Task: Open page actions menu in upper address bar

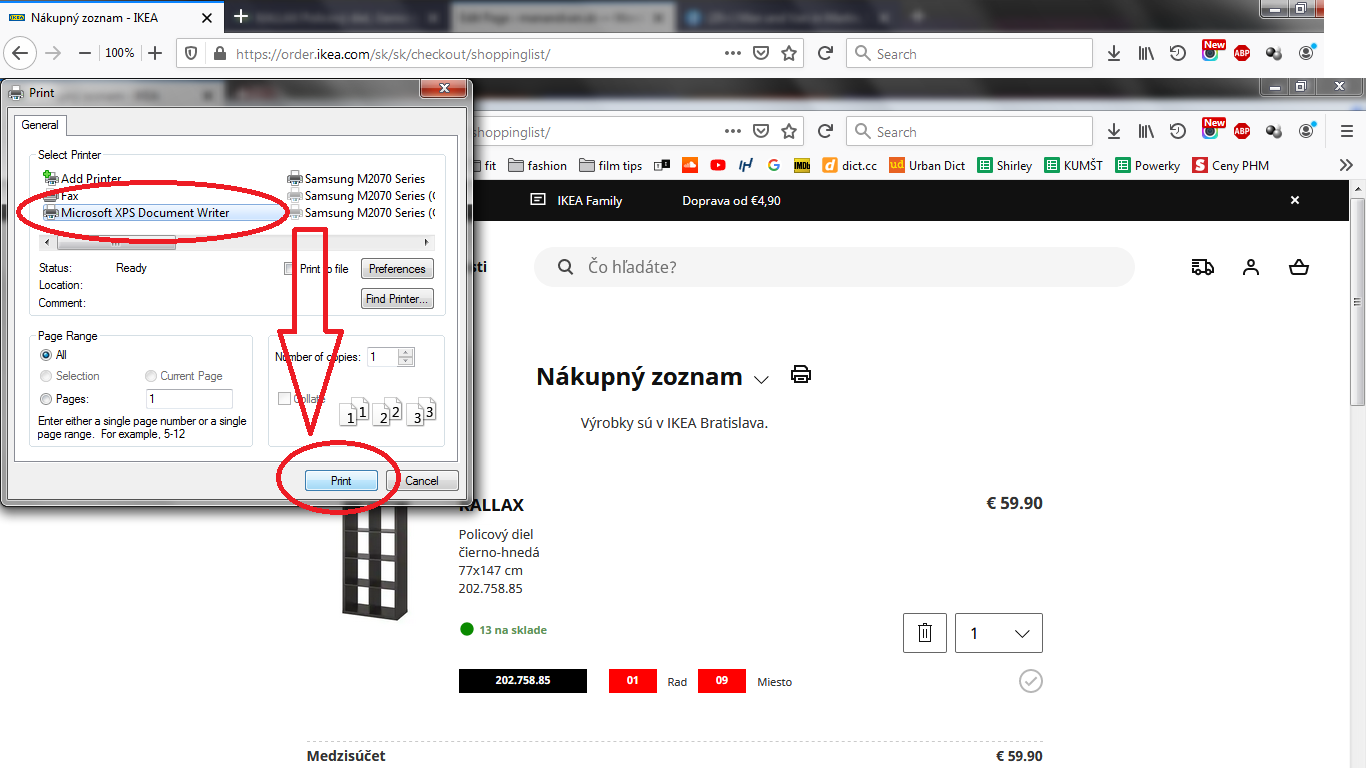Action: coord(733,54)
